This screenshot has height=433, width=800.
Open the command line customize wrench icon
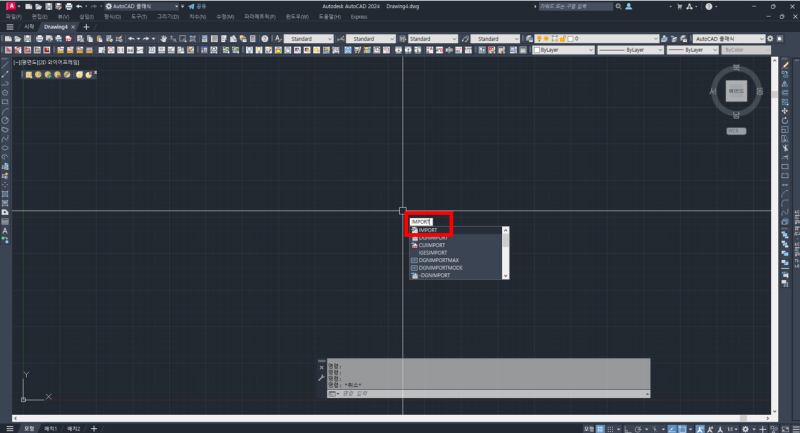(x=321, y=378)
